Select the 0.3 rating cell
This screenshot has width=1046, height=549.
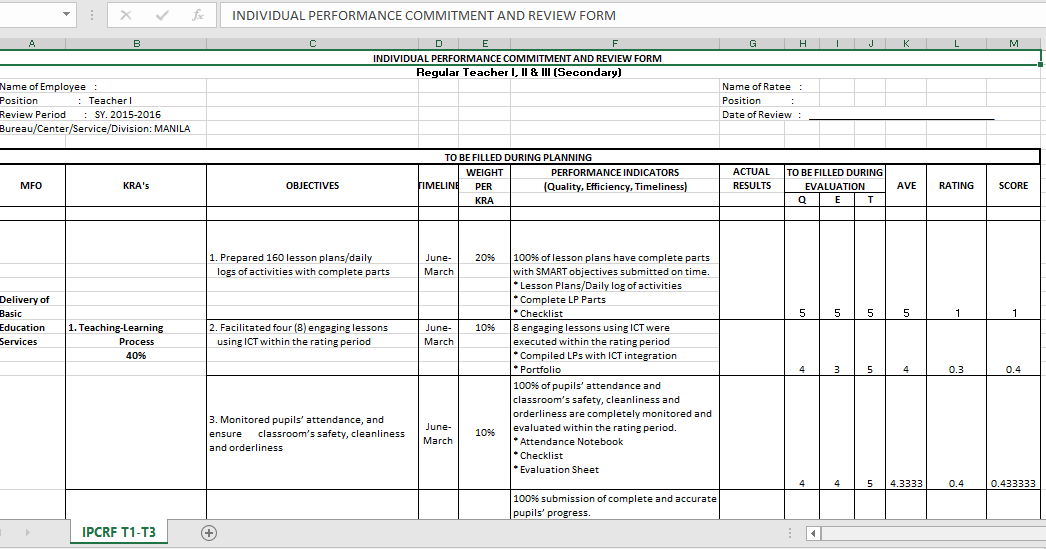coord(956,369)
